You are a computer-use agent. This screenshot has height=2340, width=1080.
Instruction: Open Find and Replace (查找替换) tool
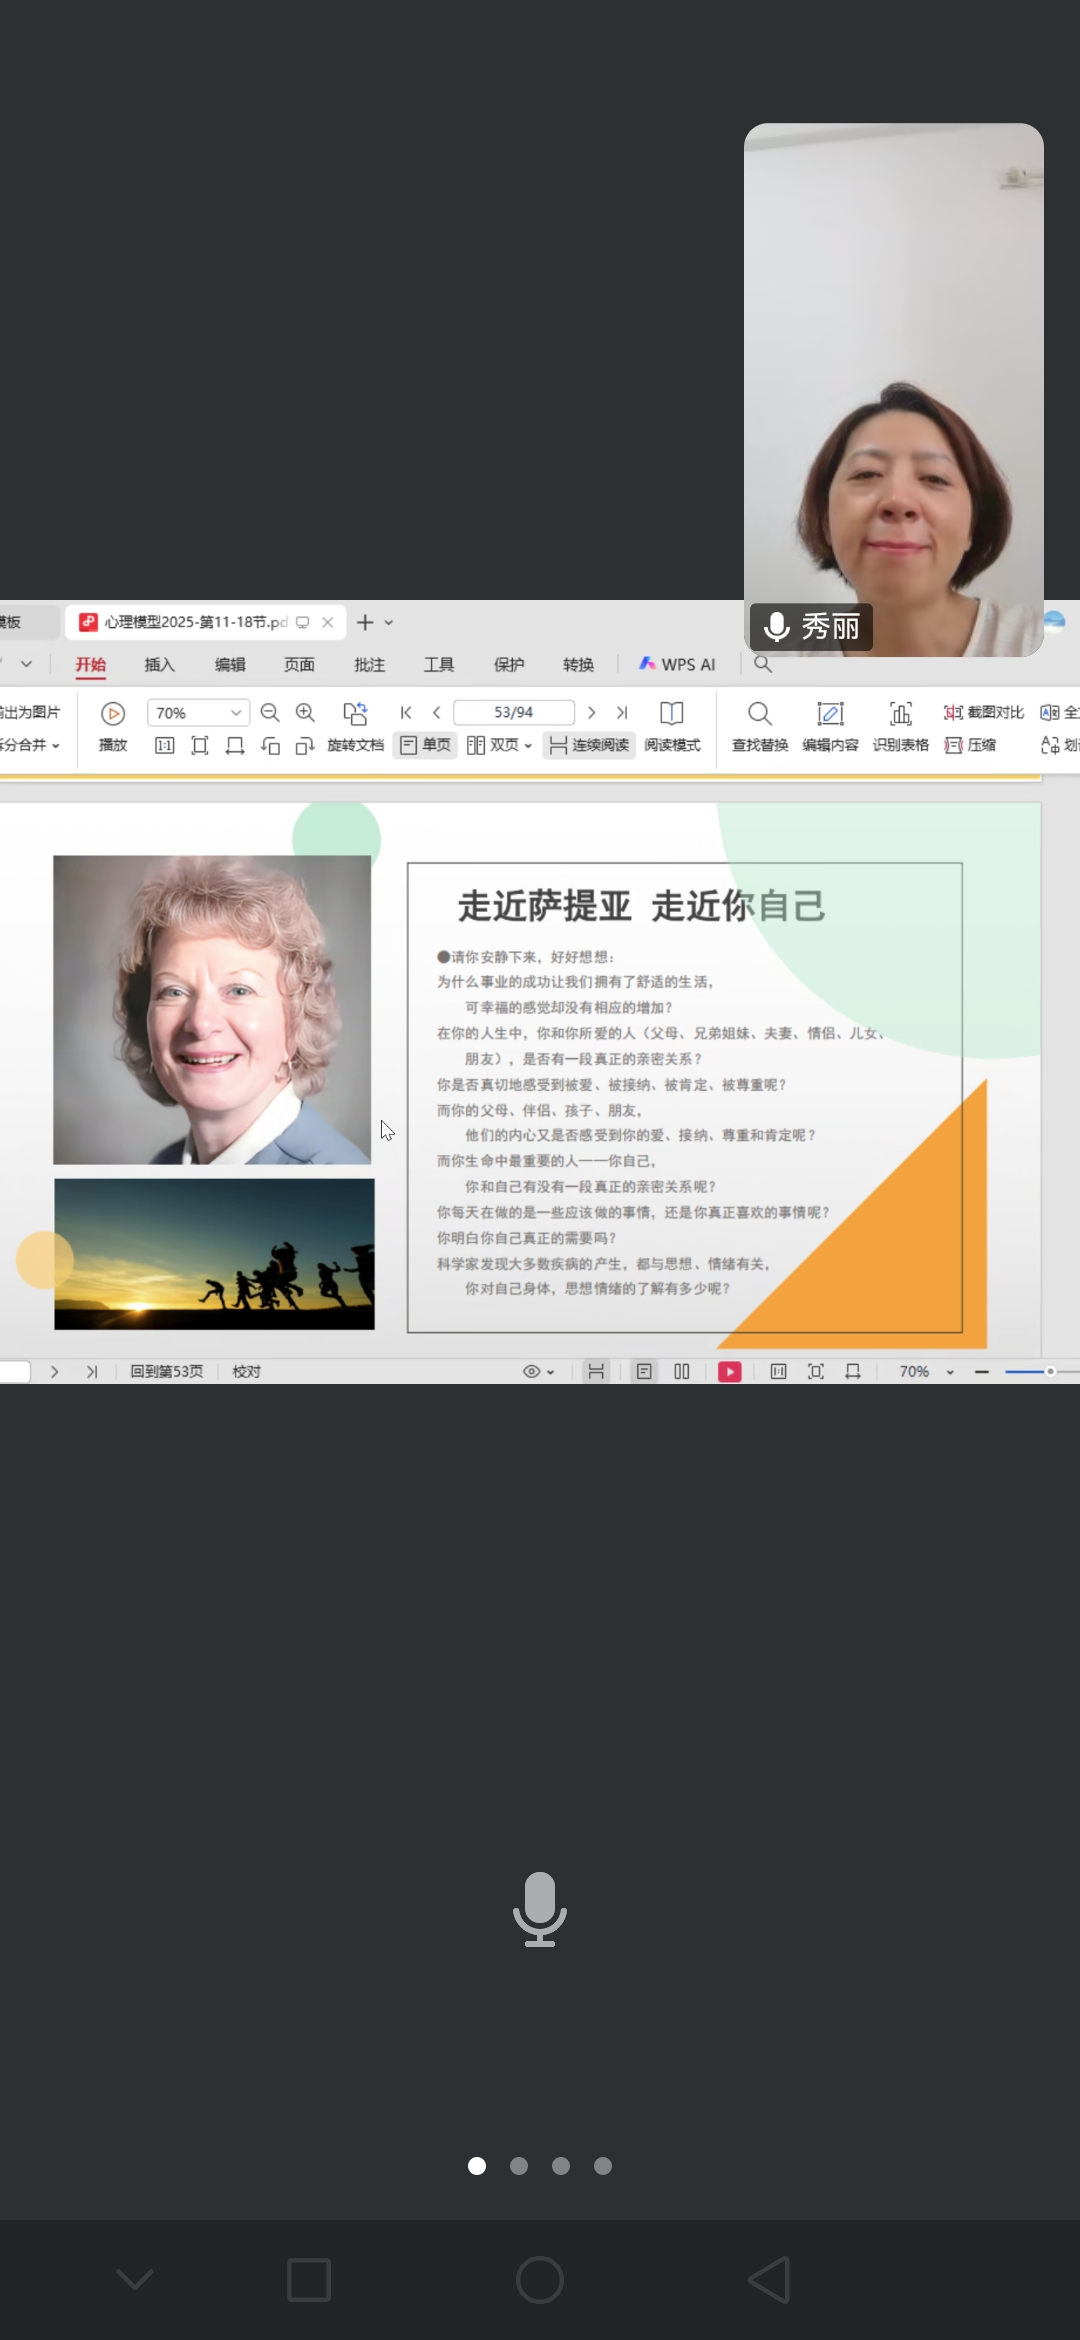[760, 714]
